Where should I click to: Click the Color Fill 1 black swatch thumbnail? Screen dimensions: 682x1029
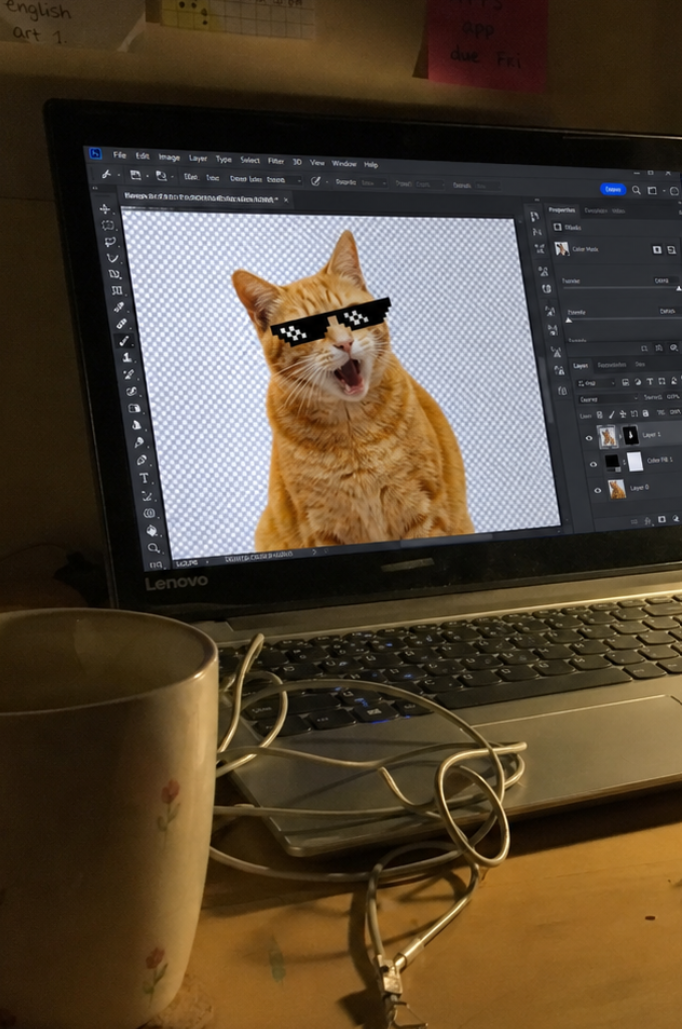pos(612,461)
